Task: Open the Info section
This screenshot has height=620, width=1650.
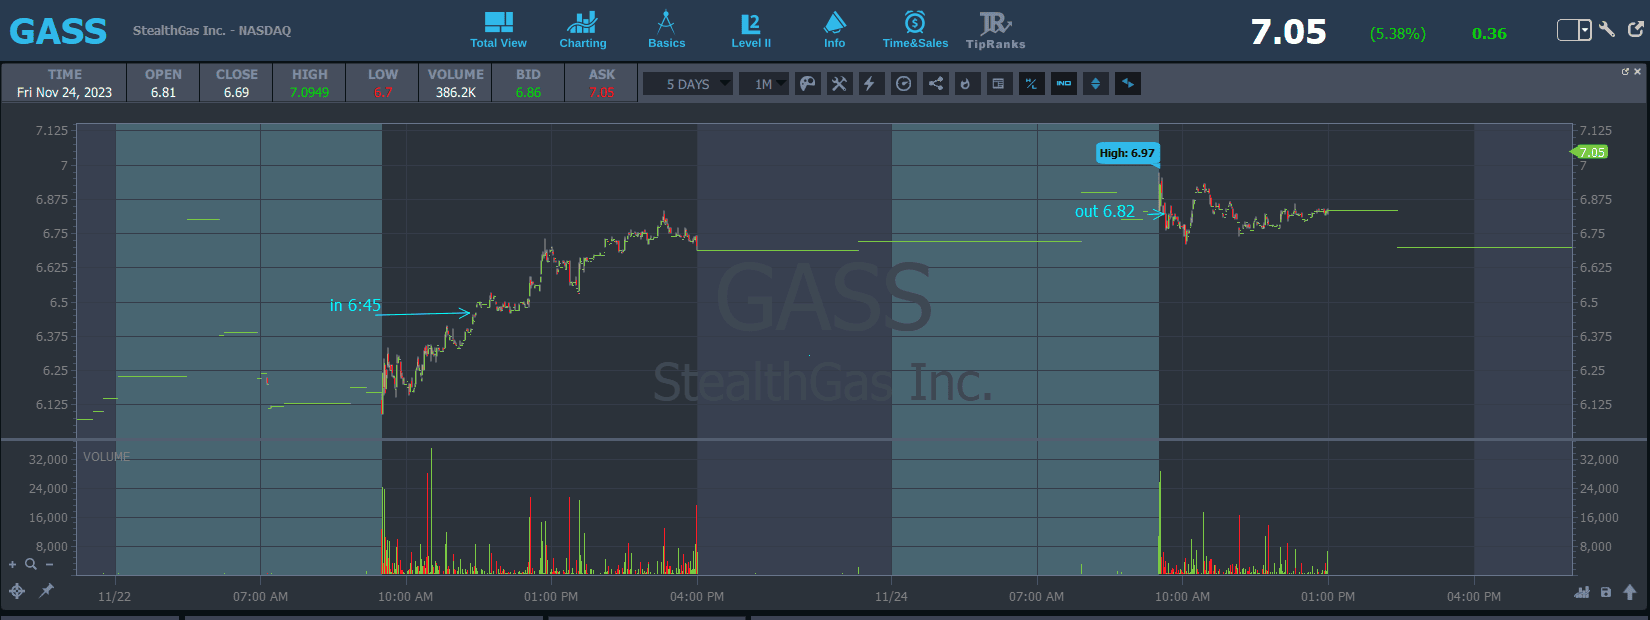Action: [834, 30]
